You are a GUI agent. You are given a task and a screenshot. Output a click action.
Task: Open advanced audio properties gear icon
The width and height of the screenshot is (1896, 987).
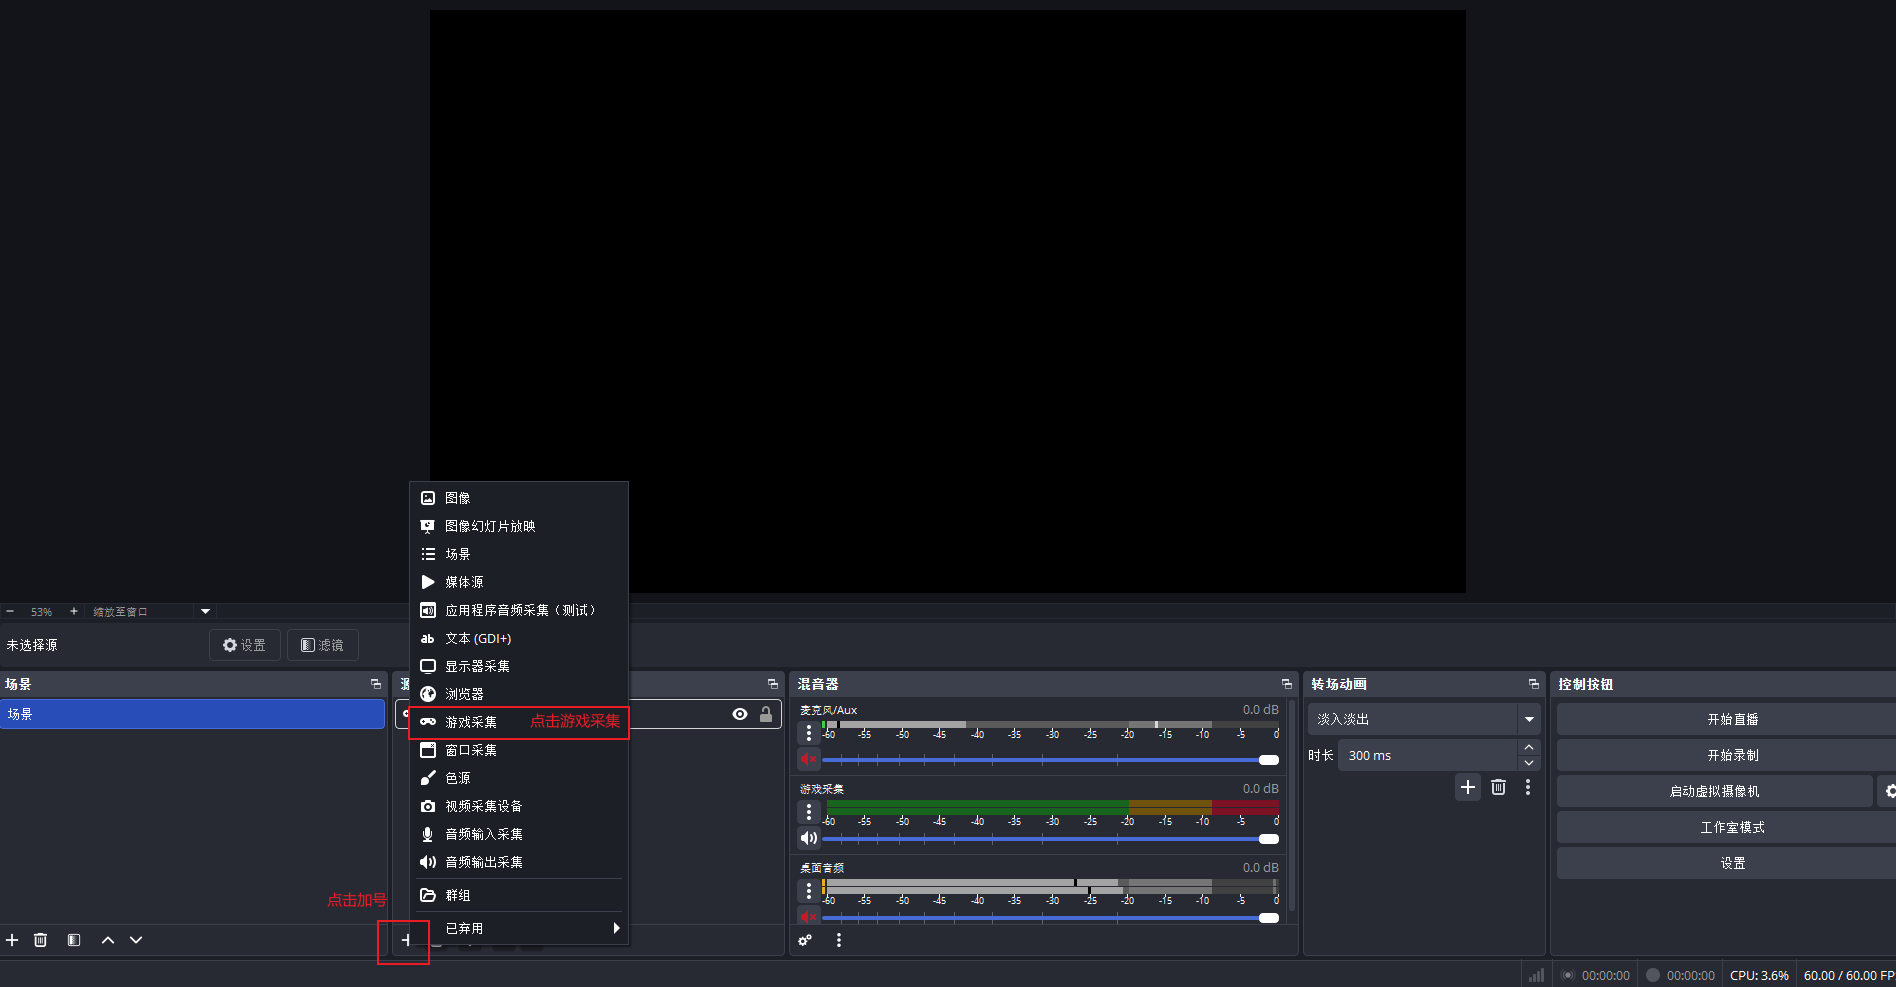click(805, 940)
